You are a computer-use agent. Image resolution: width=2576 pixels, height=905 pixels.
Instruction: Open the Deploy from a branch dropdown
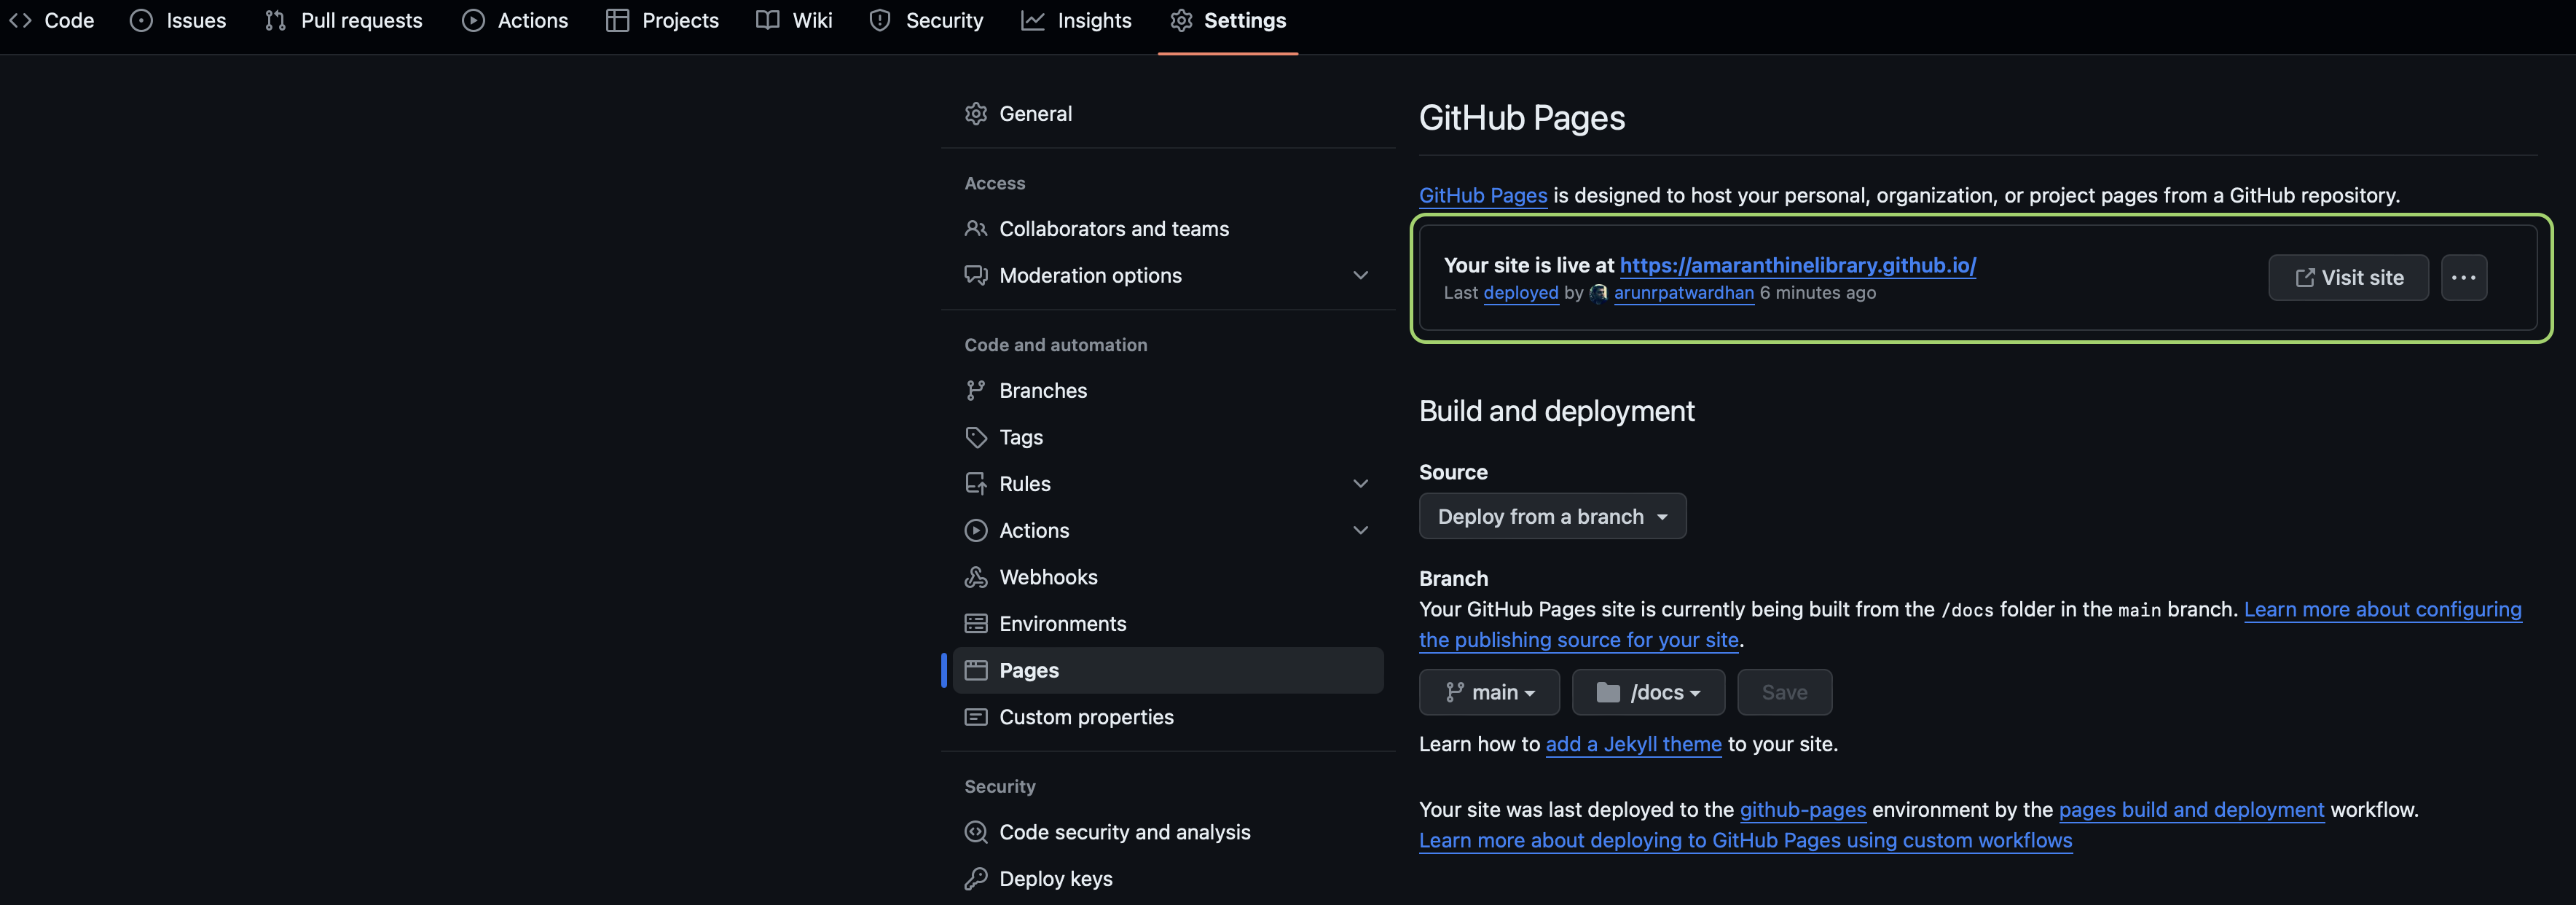coord(1552,517)
